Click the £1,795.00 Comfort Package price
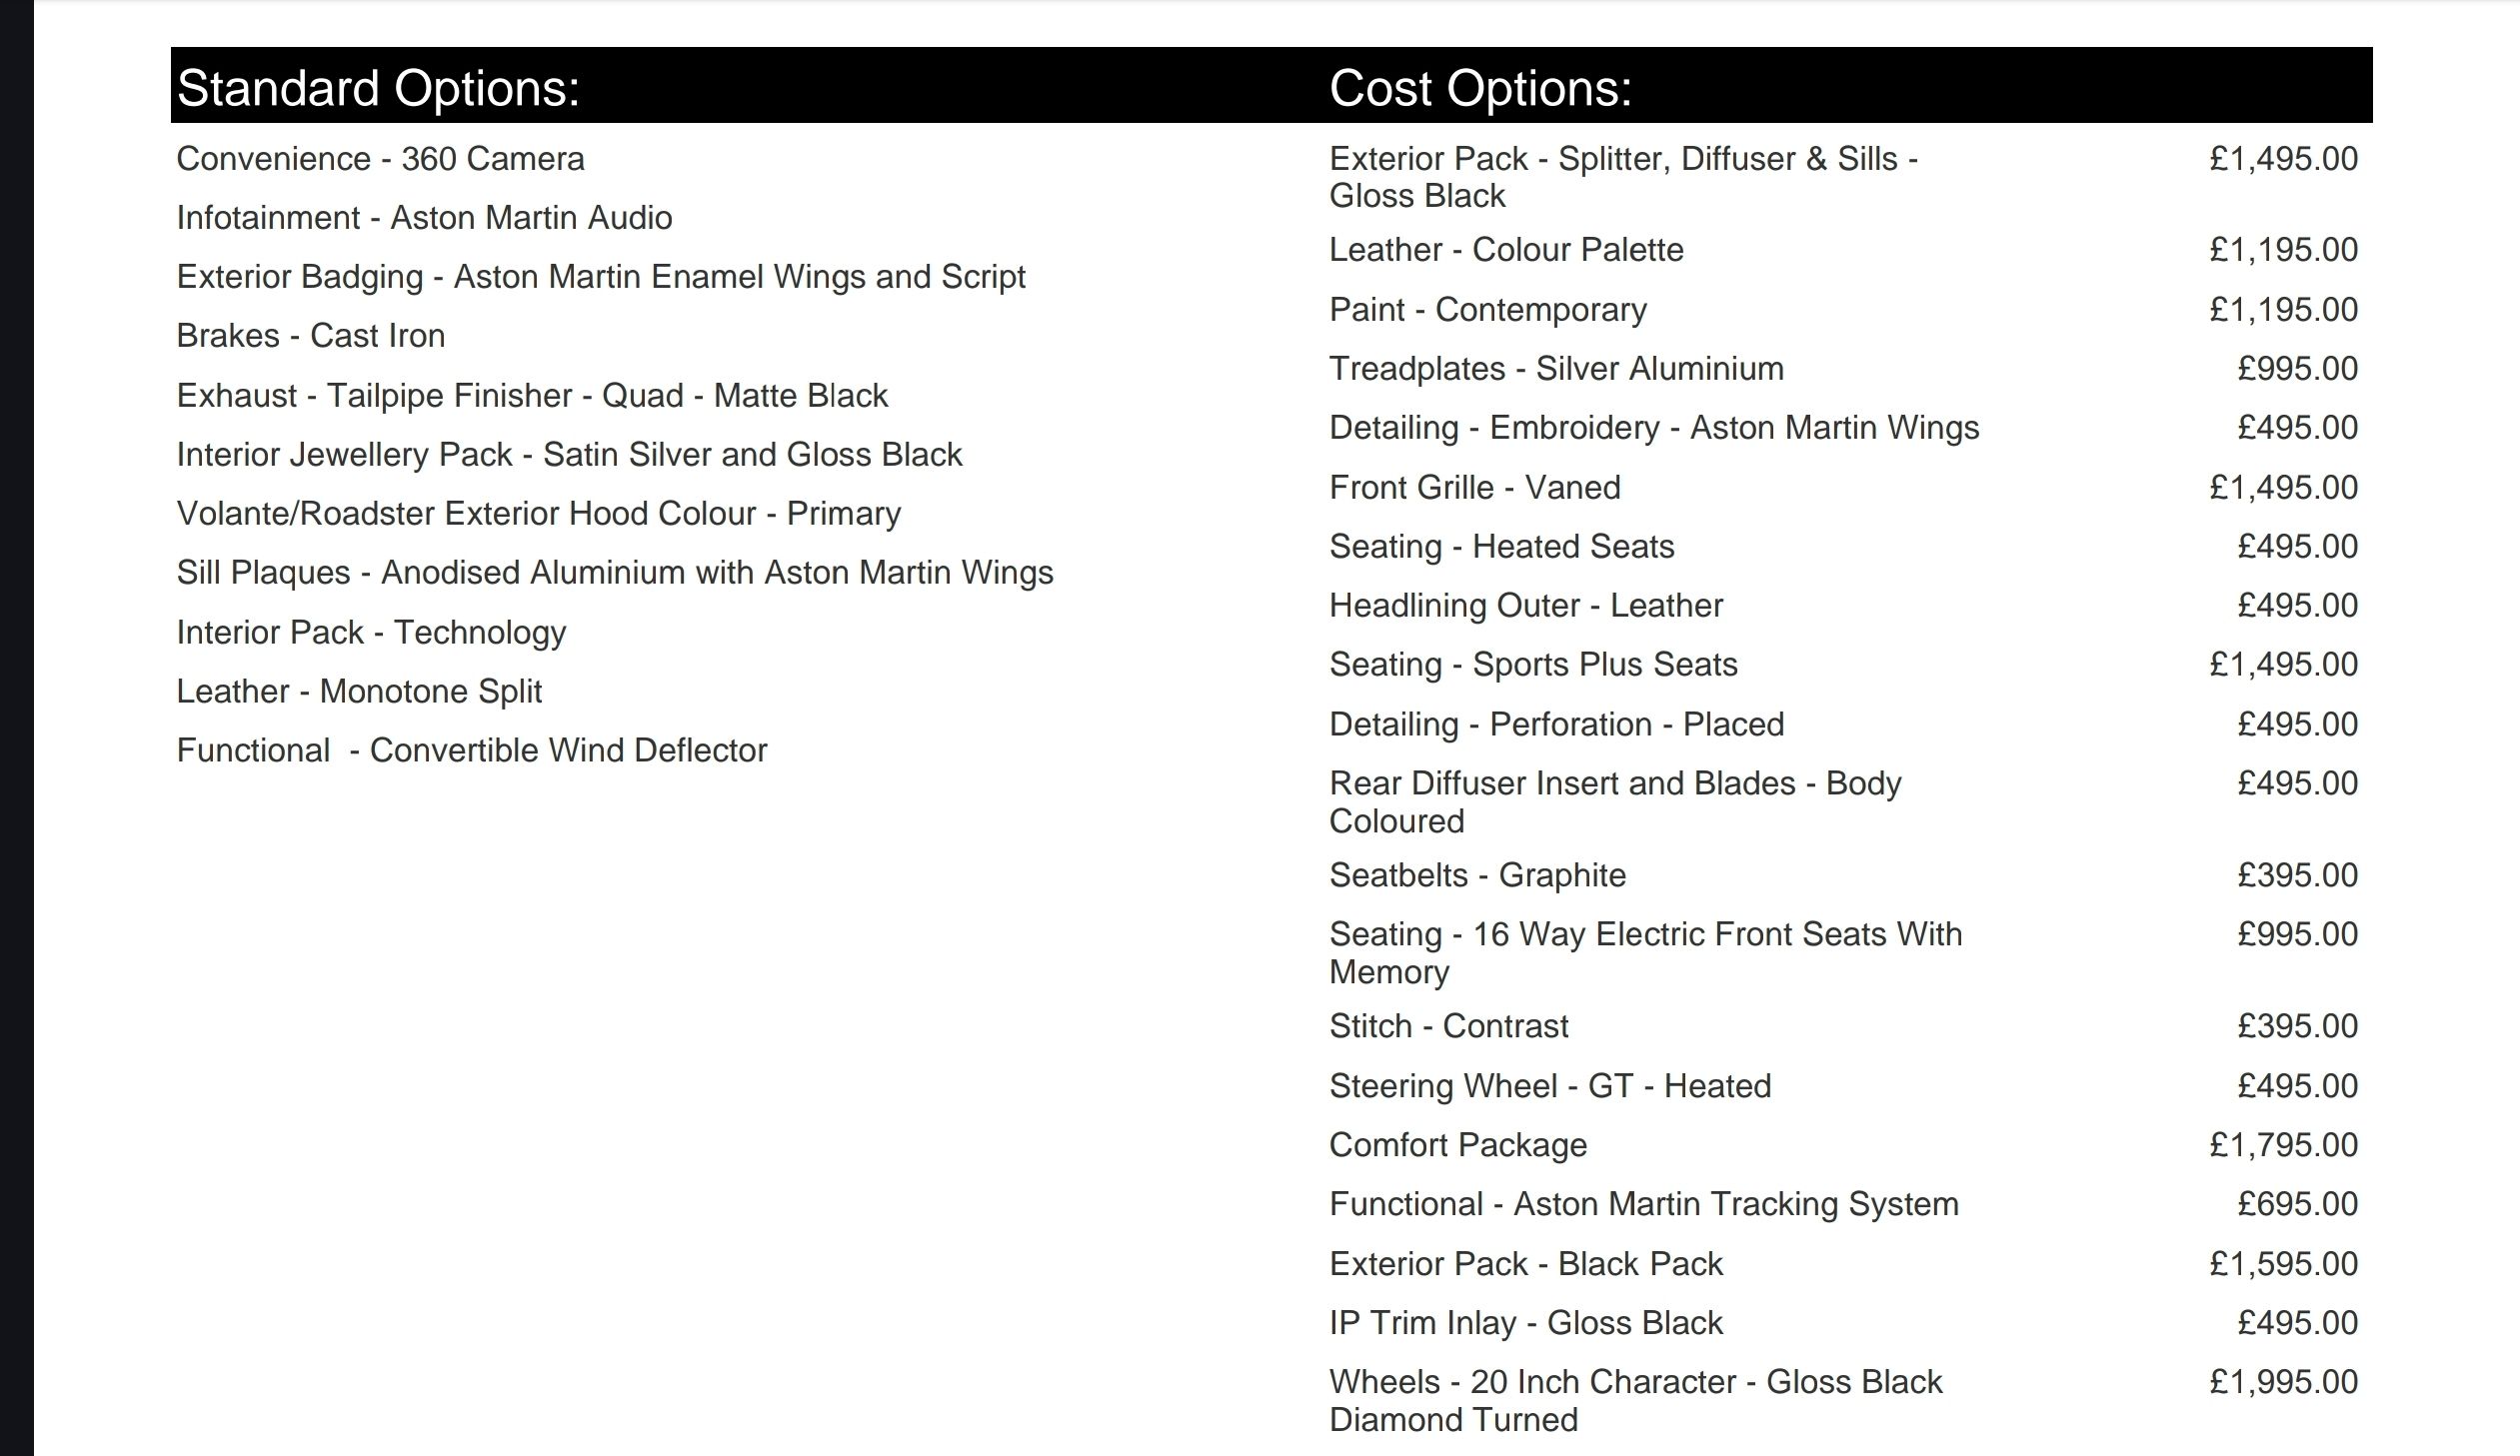 tap(2283, 1145)
